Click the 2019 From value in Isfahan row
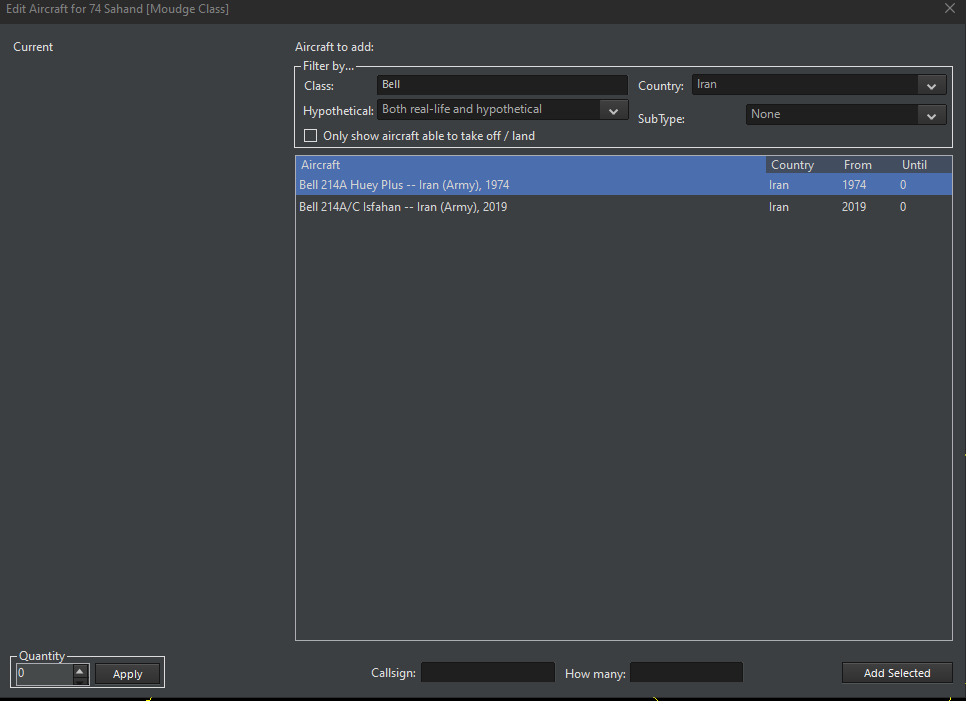966x701 pixels. coord(854,207)
